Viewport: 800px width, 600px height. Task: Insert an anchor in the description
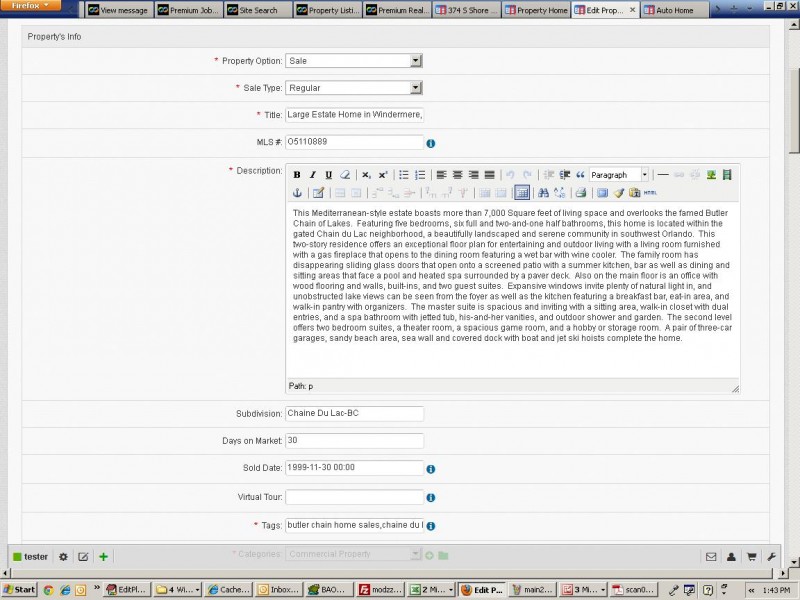tap(297, 193)
